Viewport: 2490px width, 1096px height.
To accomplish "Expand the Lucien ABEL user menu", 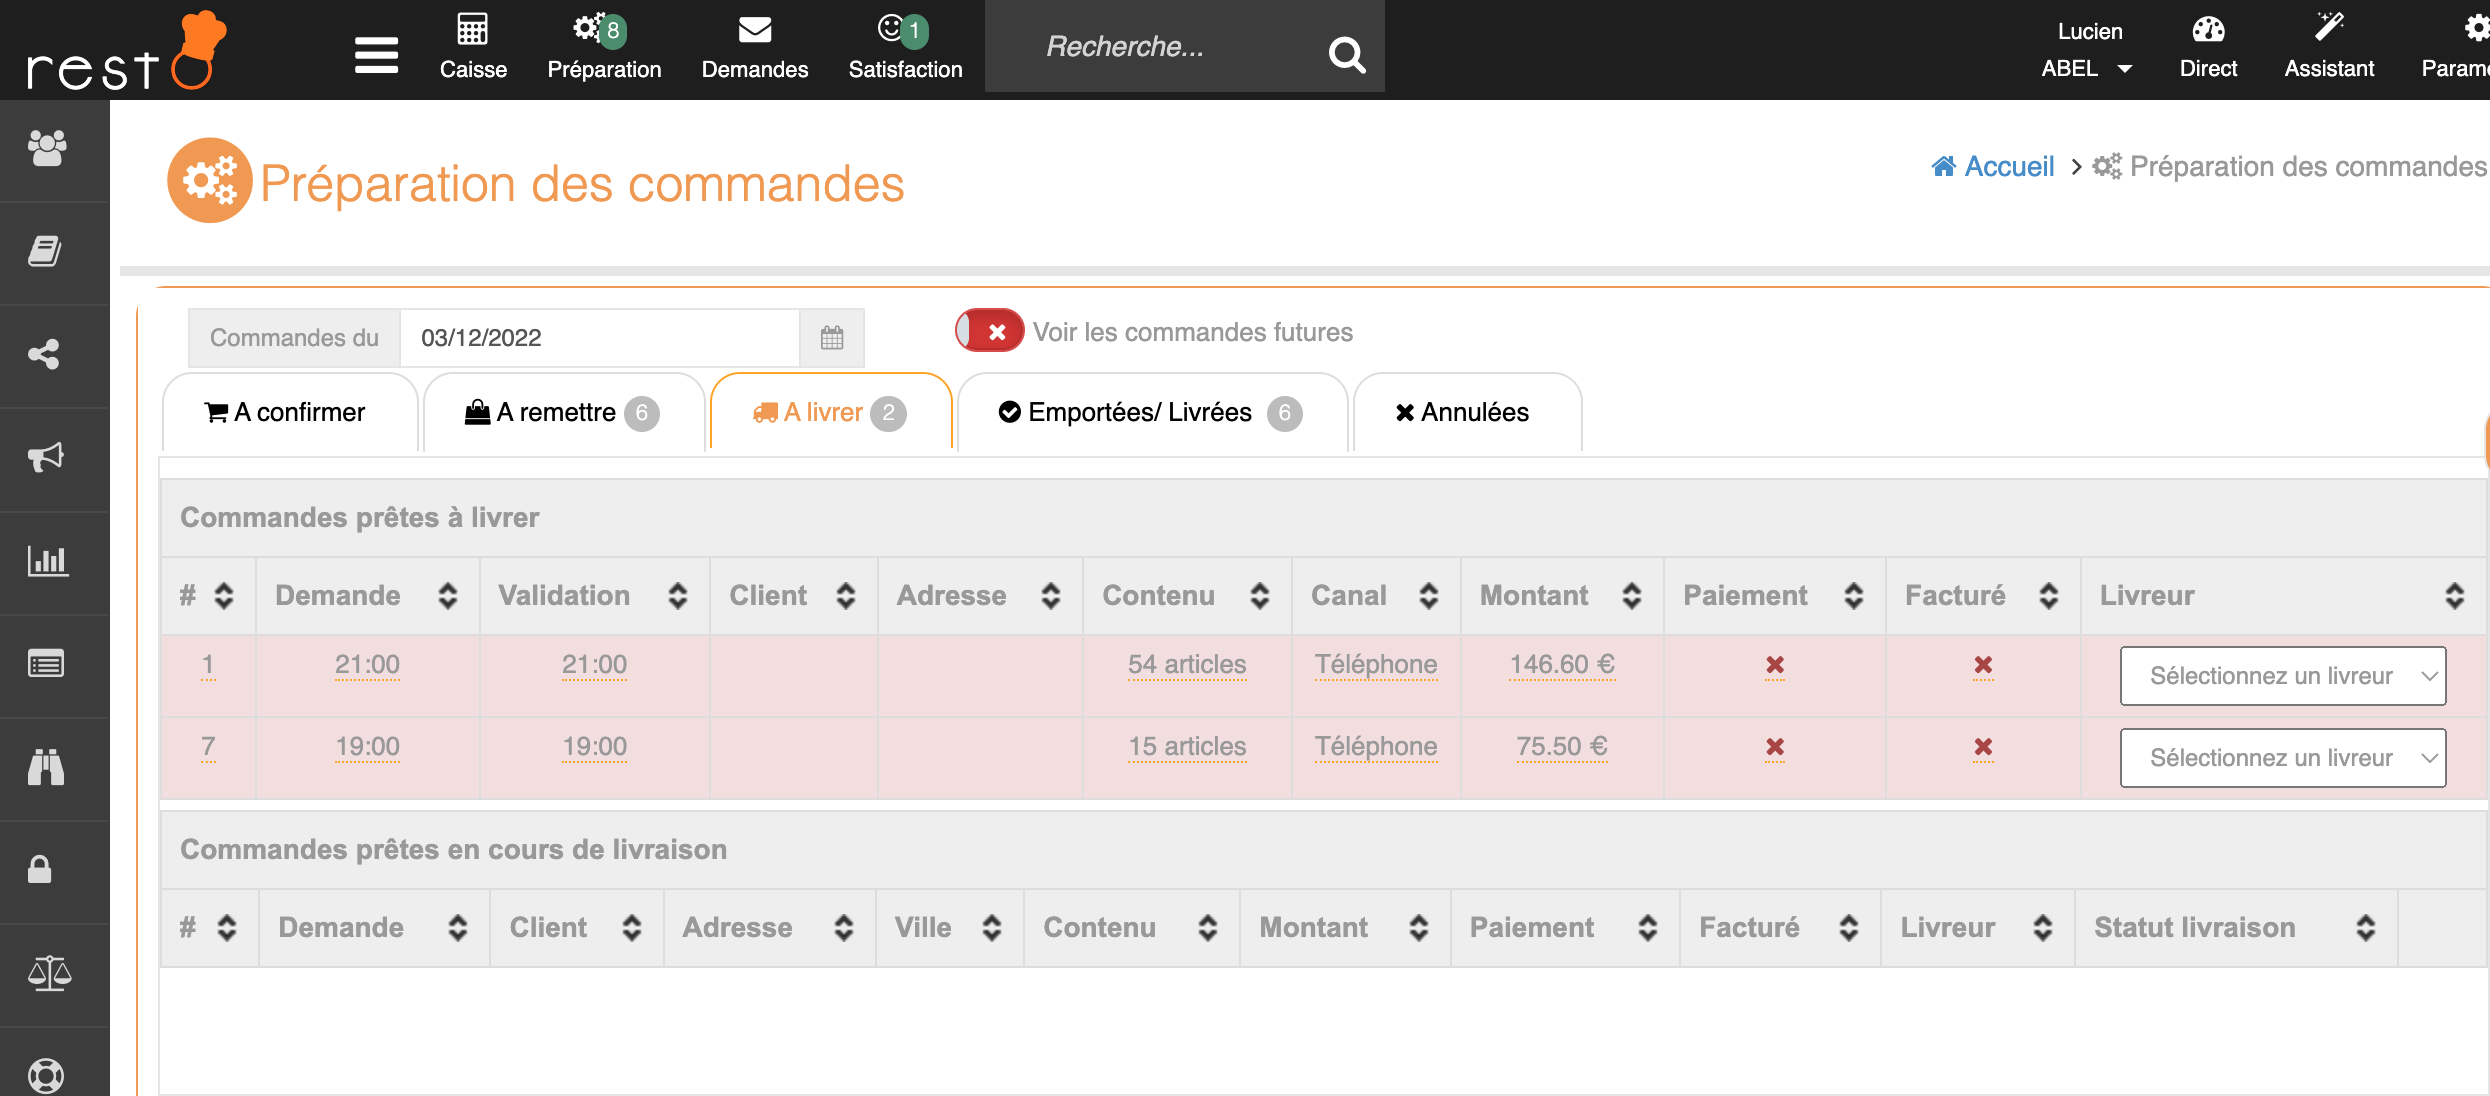I will (2088, 50).
